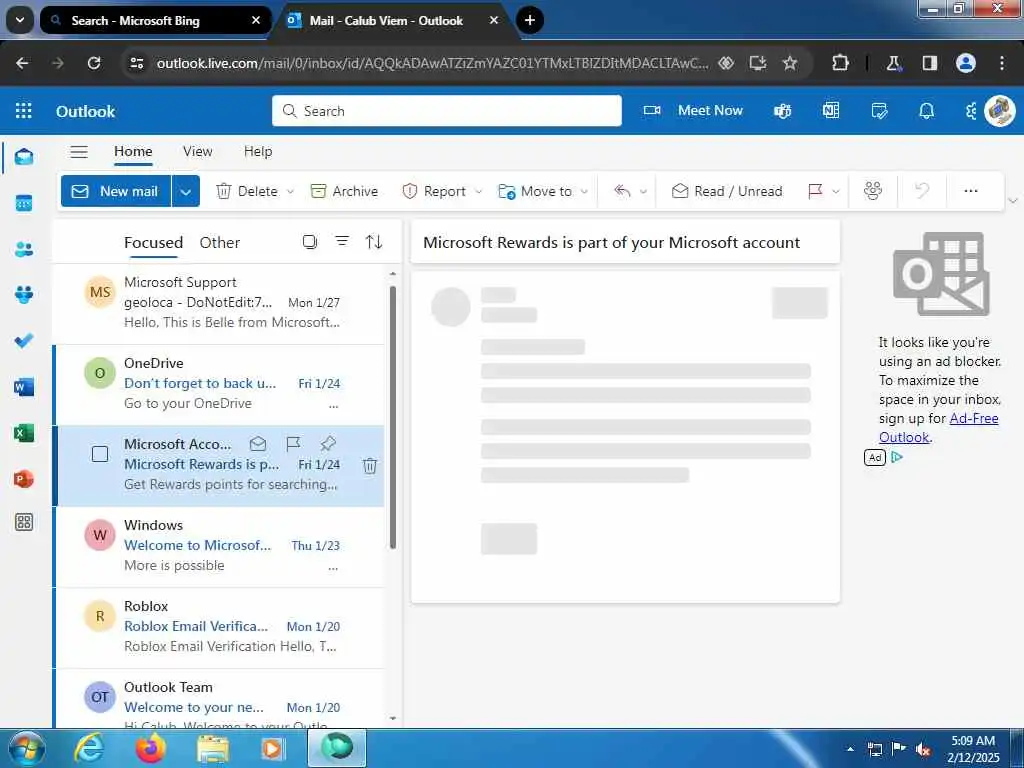Launch PowerPoint from the sidebar
This screenshot has height=768, width=1024.
click(24, 479)
